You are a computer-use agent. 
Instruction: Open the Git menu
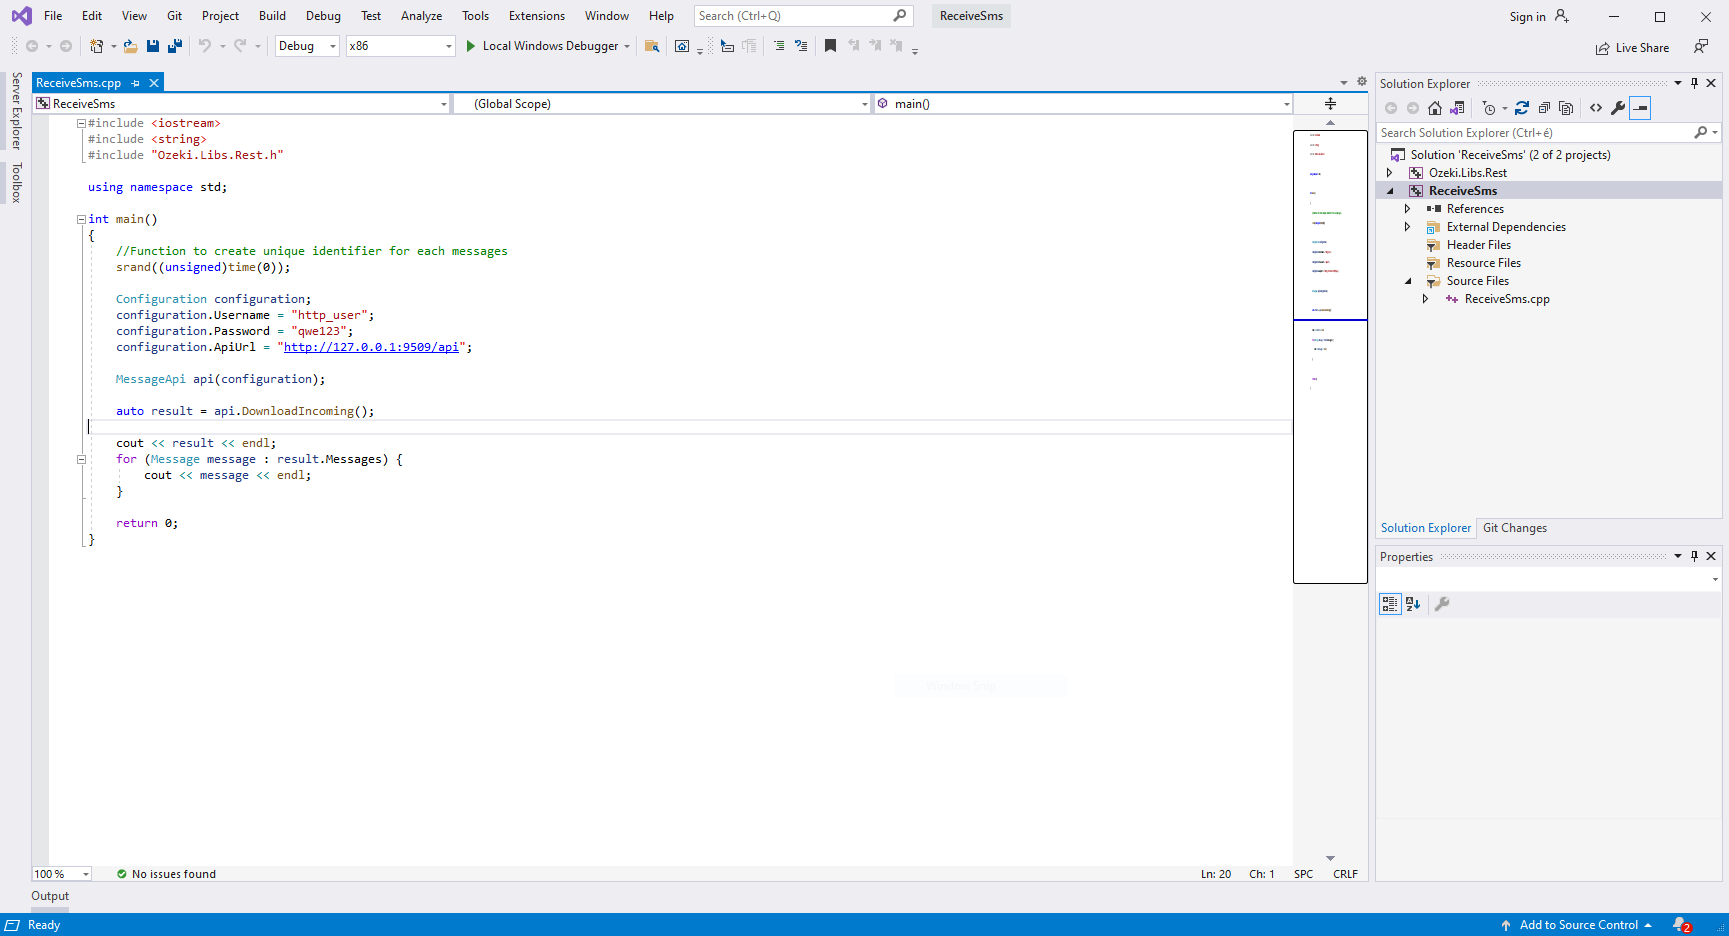pos(174,16)
